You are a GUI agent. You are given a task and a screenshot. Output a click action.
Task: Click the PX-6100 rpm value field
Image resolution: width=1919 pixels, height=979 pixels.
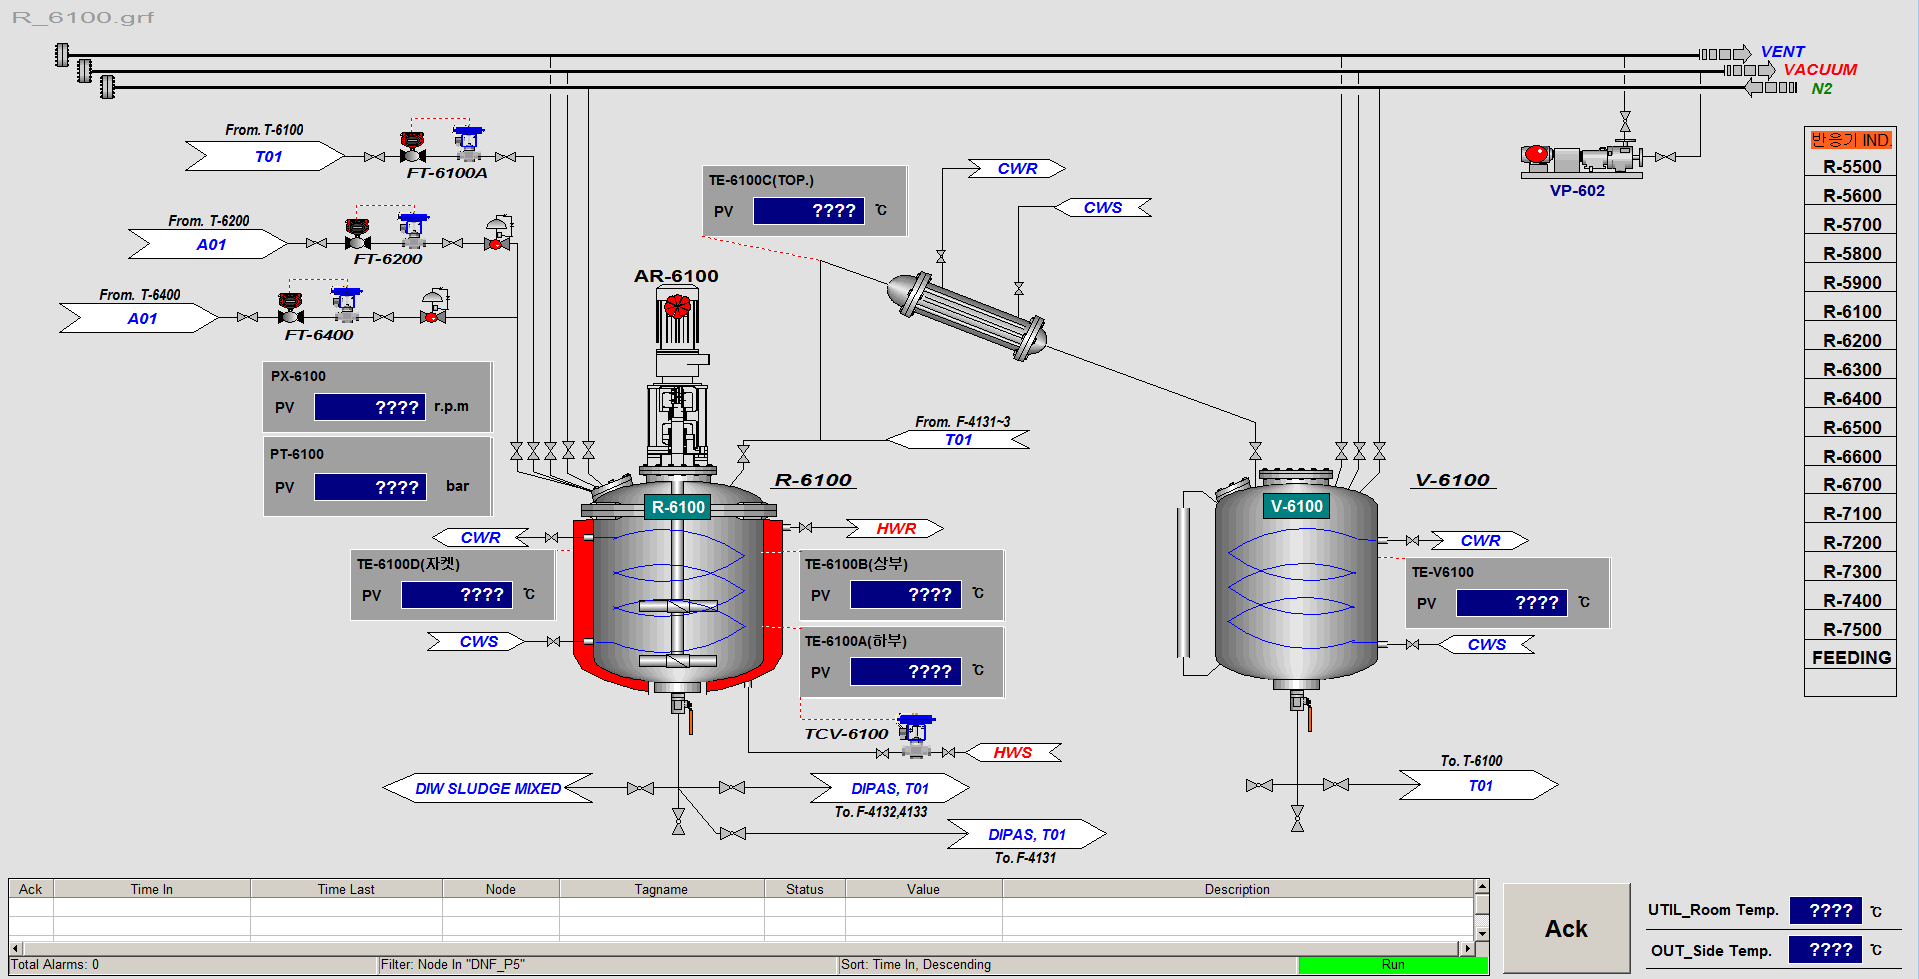pyautogui.click(x=370, y=407)
